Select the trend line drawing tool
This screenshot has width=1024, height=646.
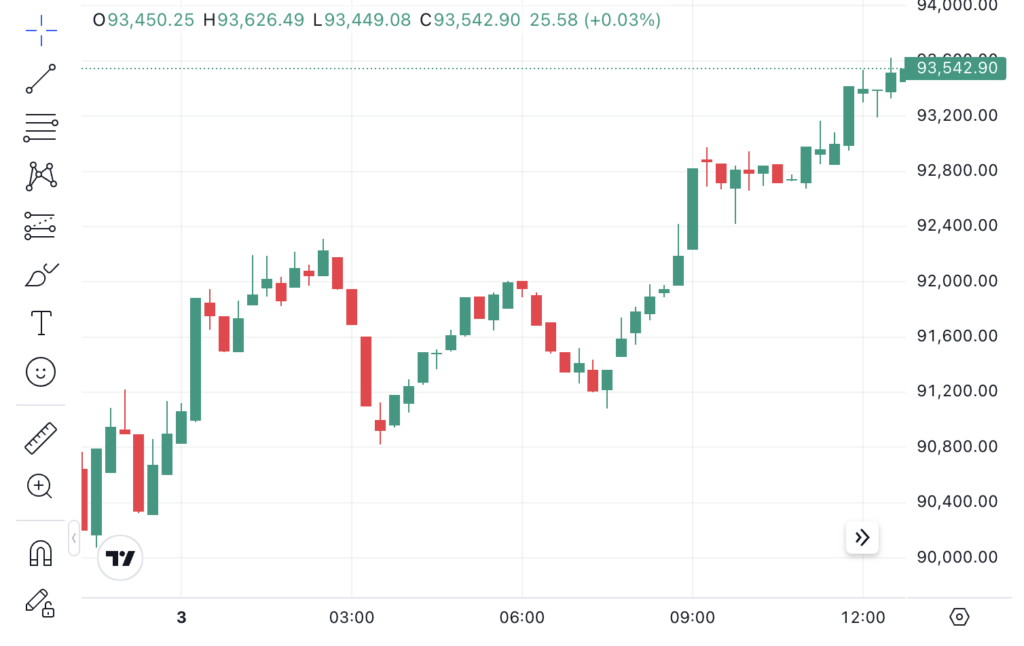click(41, 78)
